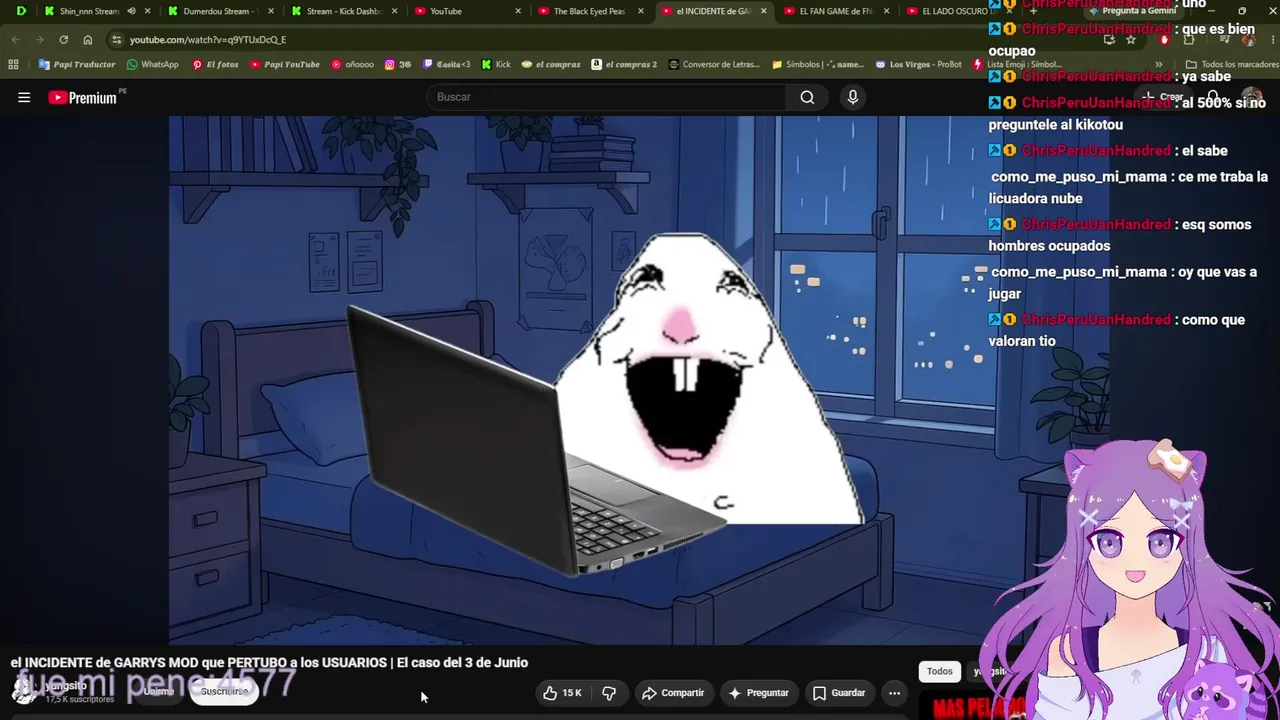Image resolution: width=1280 pixels, height=720 pixels.
Task: Open the El fotos Pinterest bookmark
Action: (x=215, y=64)
